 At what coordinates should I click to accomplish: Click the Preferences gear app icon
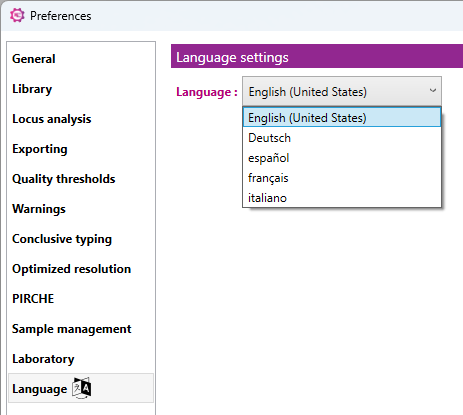(x=17, y=15)
